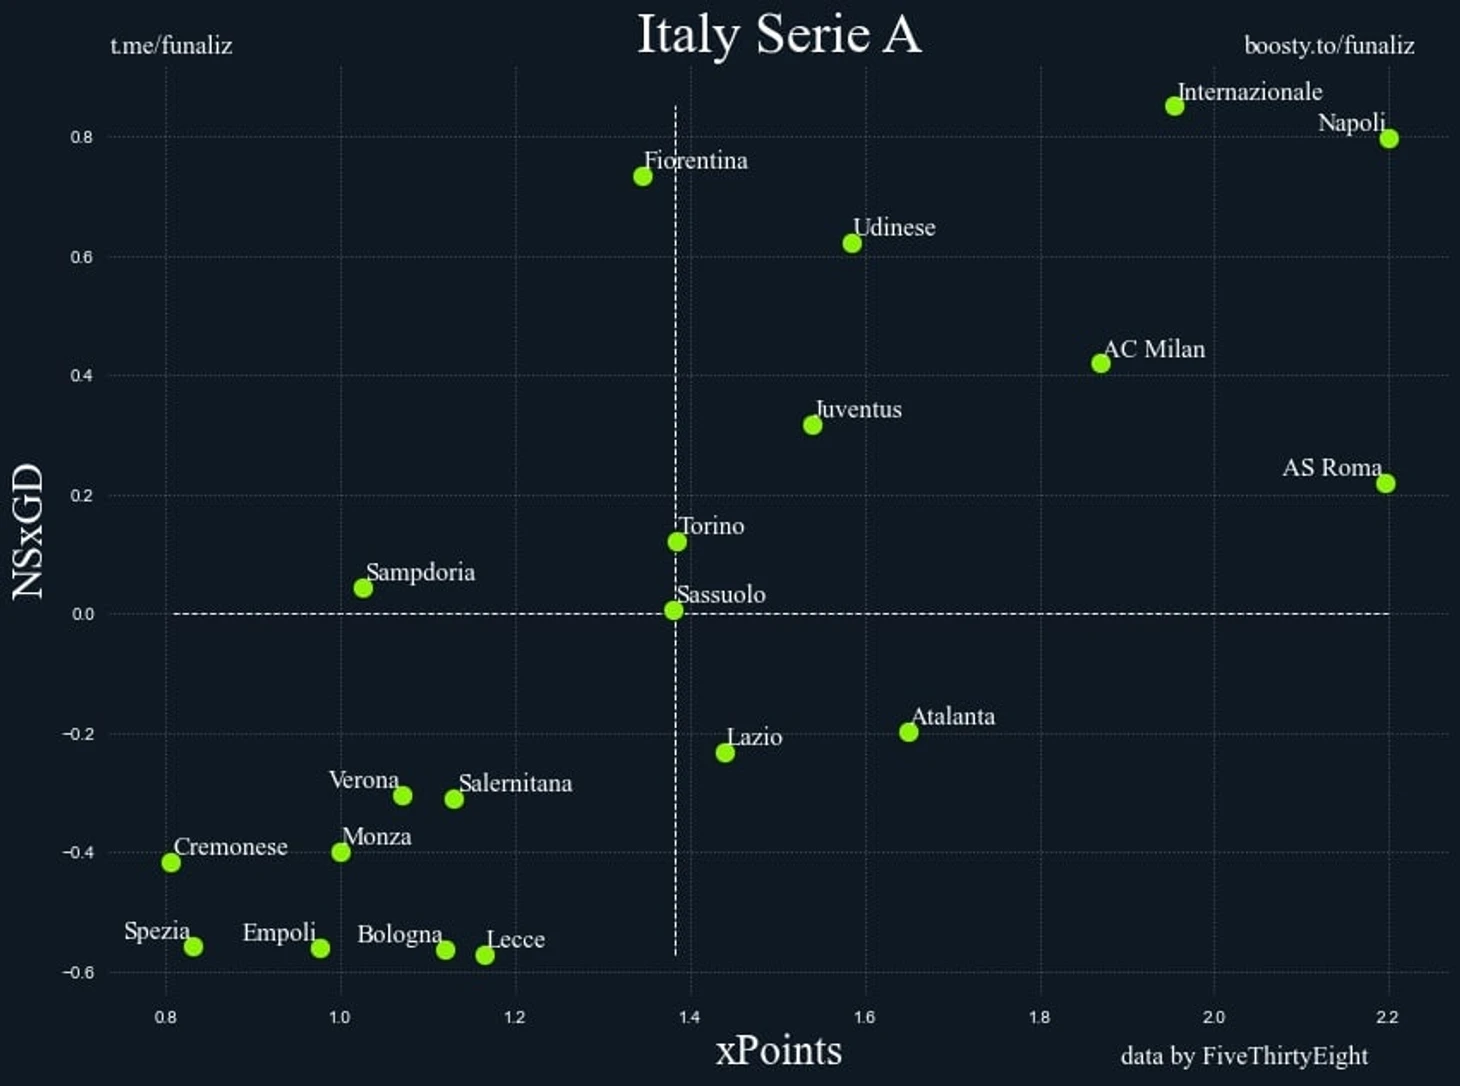Click the Sassuolo data point
Screen dimensions: 1460x1086
tap(673, 610)
